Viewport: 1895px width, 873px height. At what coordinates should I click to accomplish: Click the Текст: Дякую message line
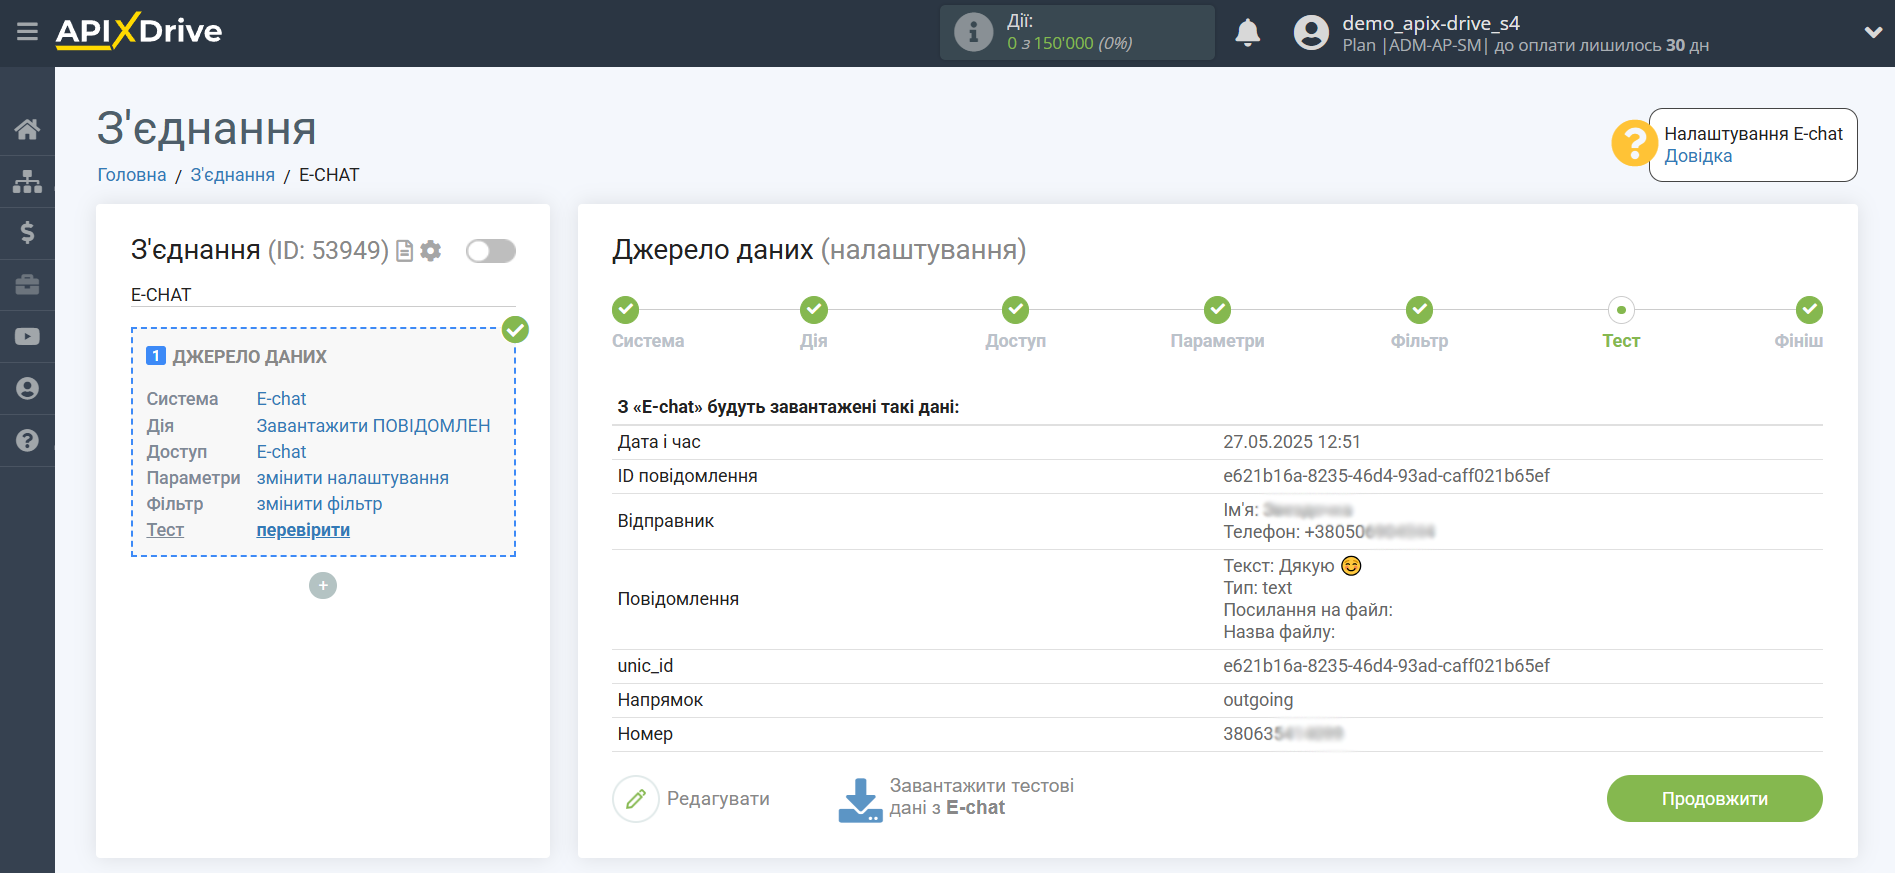(x=1292, y=566)
